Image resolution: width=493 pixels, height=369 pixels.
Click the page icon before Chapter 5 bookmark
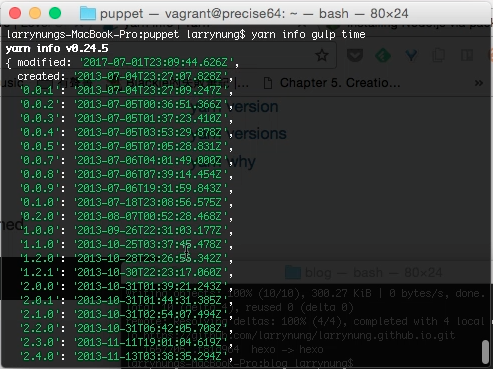(x=268, y=83)
